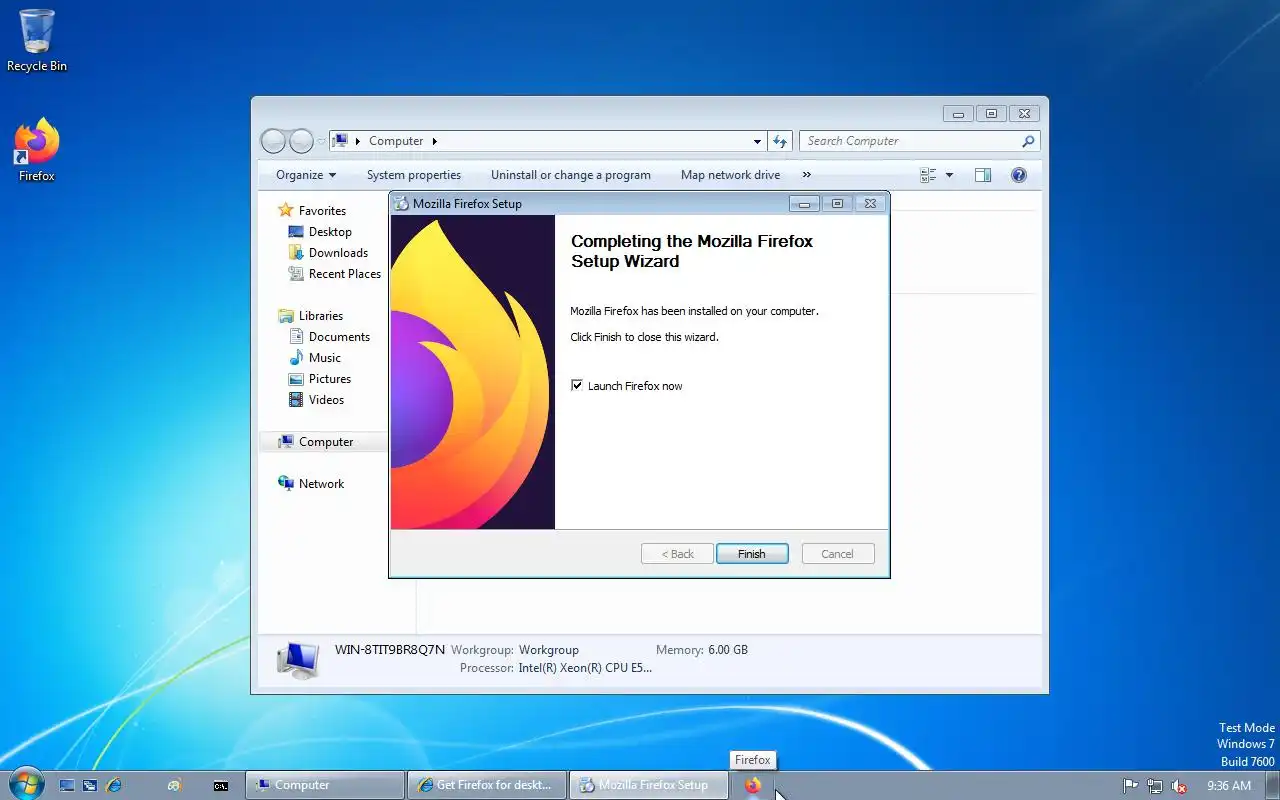The height and width of the screenshot is (800, 1280).
Task: Select Libraries in the navigation pane
Action: (x=321, y=316)
